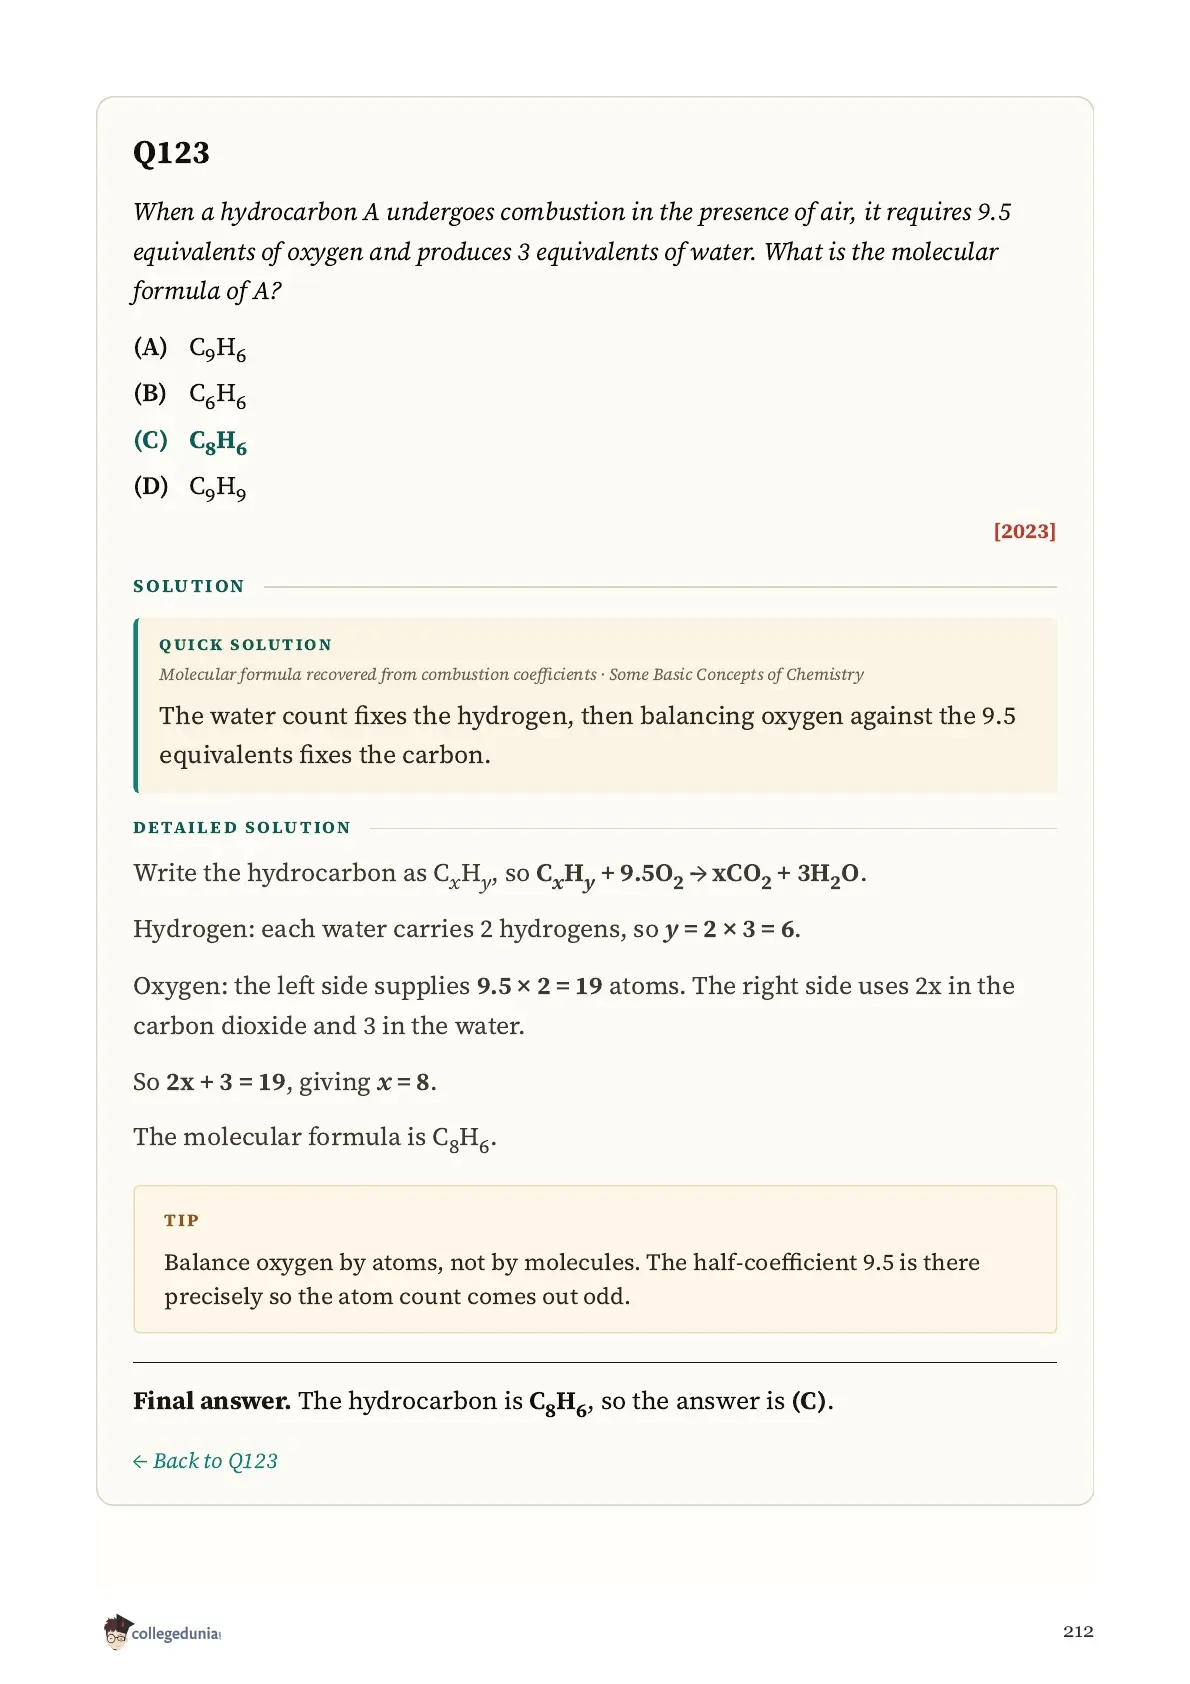Click the TIP box label

click(182, 1220)
